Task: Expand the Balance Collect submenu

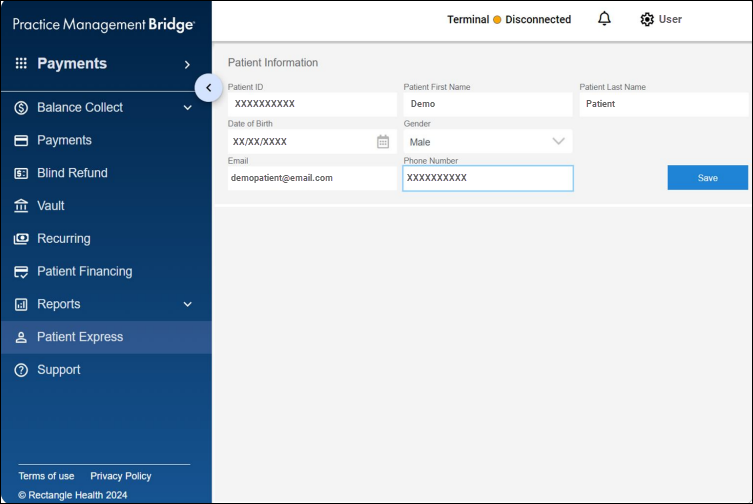Action: click(187, 108)
